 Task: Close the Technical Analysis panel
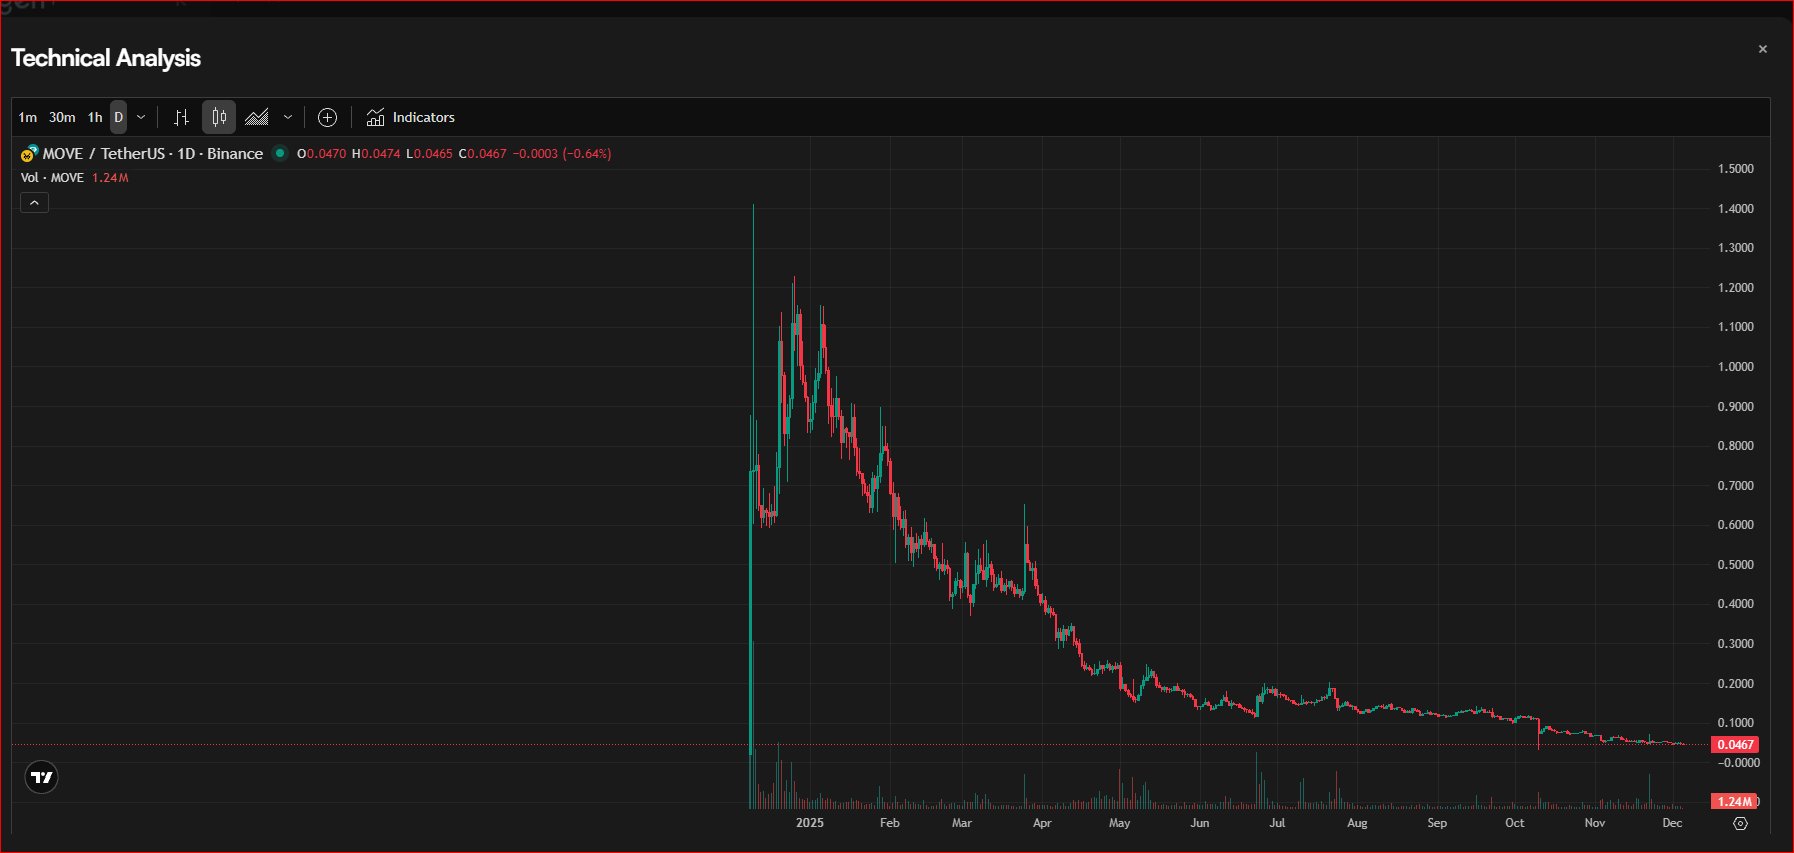tap(1762, 49)
